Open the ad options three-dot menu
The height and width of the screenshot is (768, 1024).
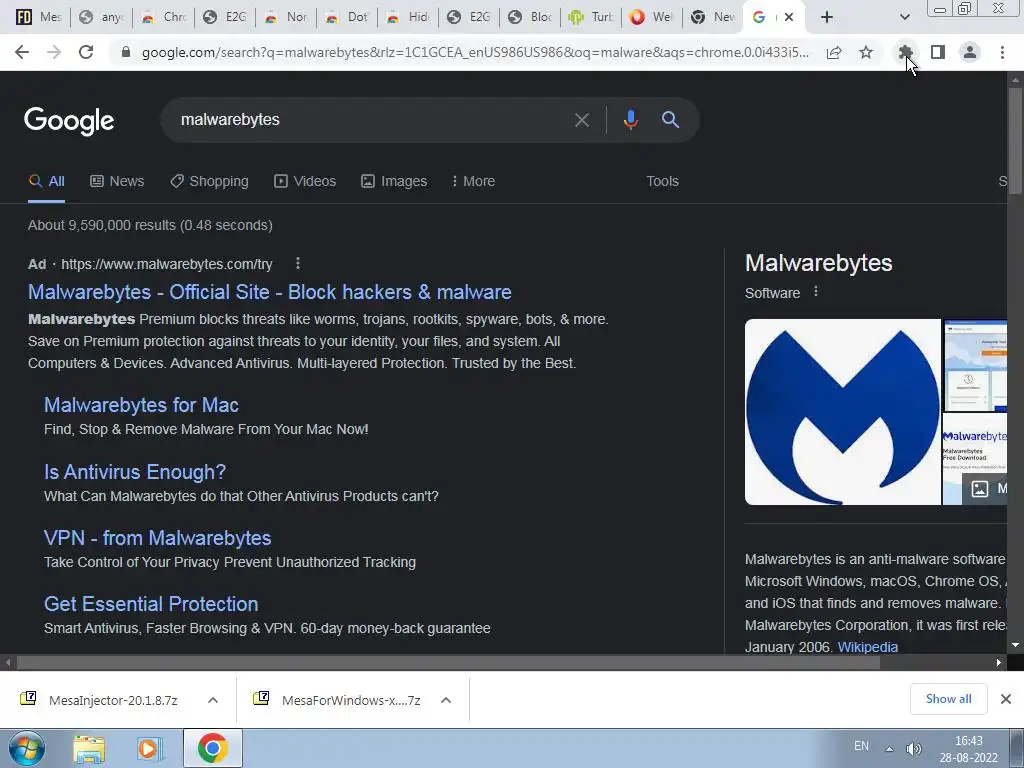(x=298, y=263)
